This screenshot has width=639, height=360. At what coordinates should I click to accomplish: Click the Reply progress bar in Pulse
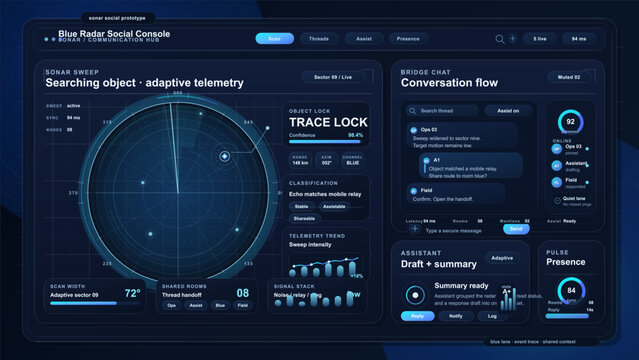tap(569, 316)
